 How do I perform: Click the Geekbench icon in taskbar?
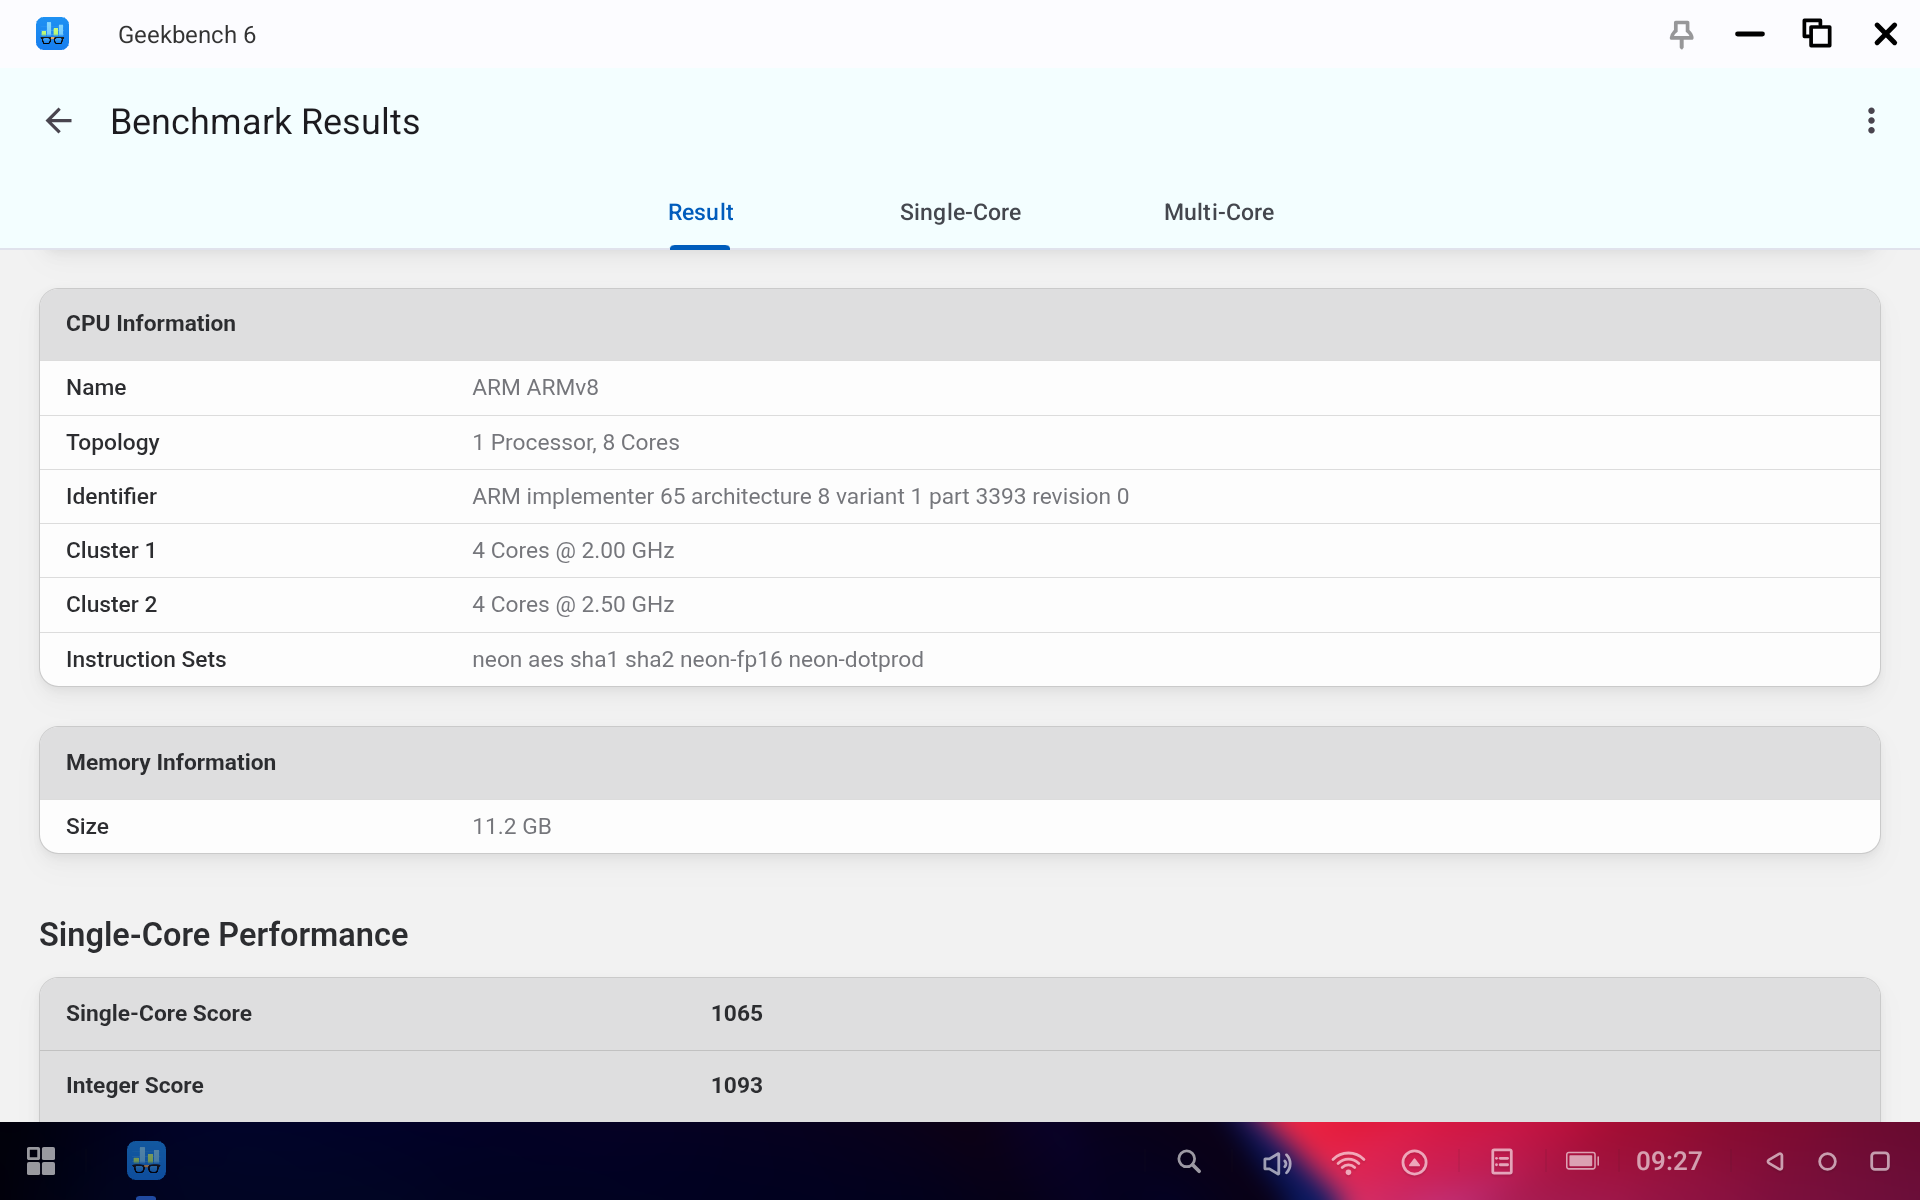146,1161
